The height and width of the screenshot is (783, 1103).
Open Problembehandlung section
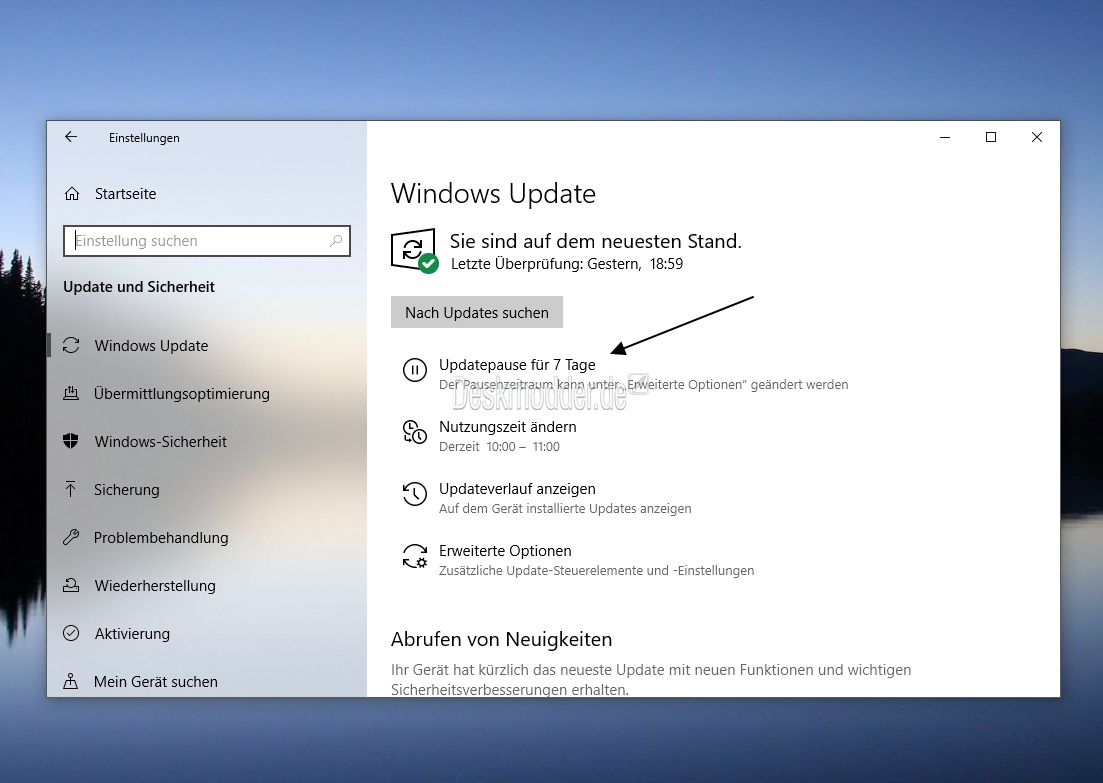[161, 537]
